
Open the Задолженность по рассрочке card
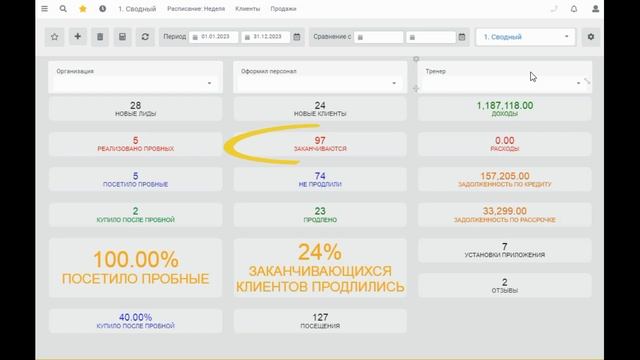[504, 215]
